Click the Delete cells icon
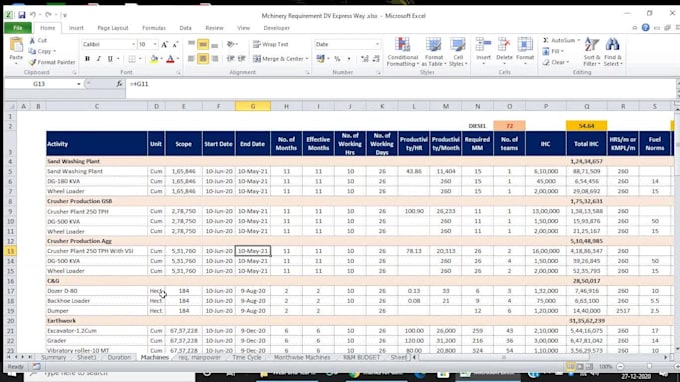The width and height of the screenshot is (680, 382). point(504,45)
